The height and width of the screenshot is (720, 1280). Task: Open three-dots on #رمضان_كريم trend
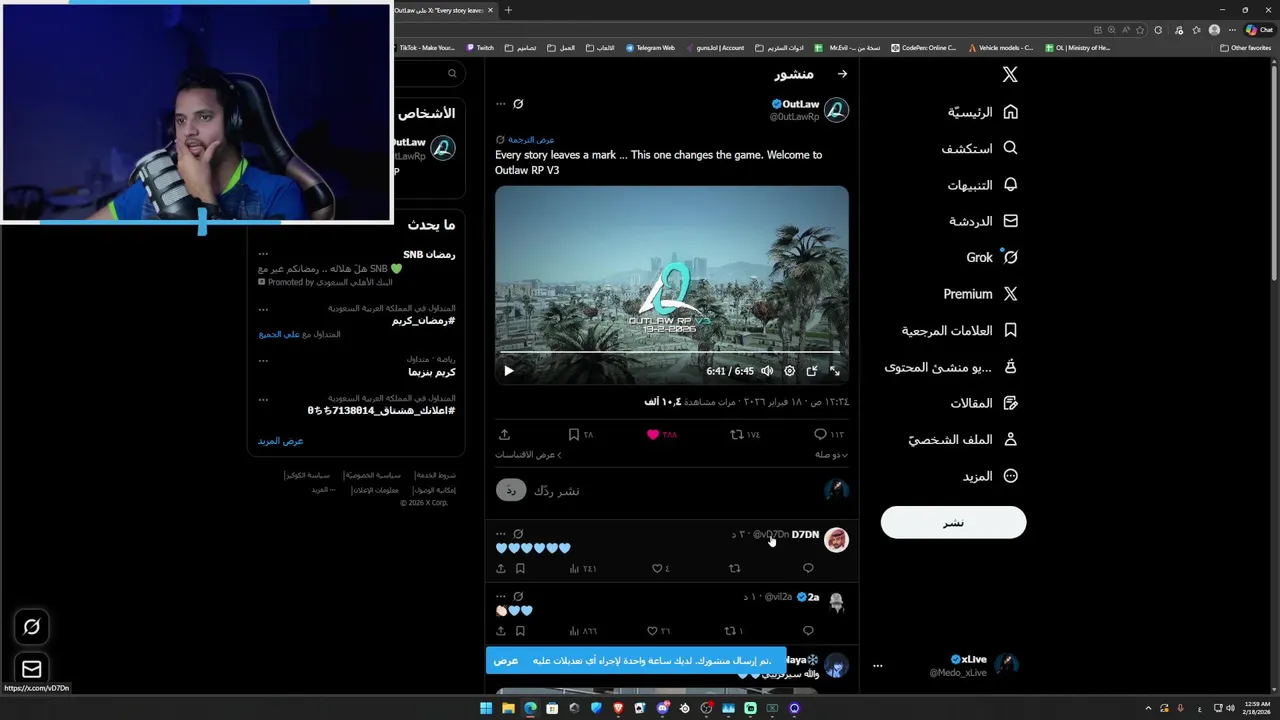point(263,308)
